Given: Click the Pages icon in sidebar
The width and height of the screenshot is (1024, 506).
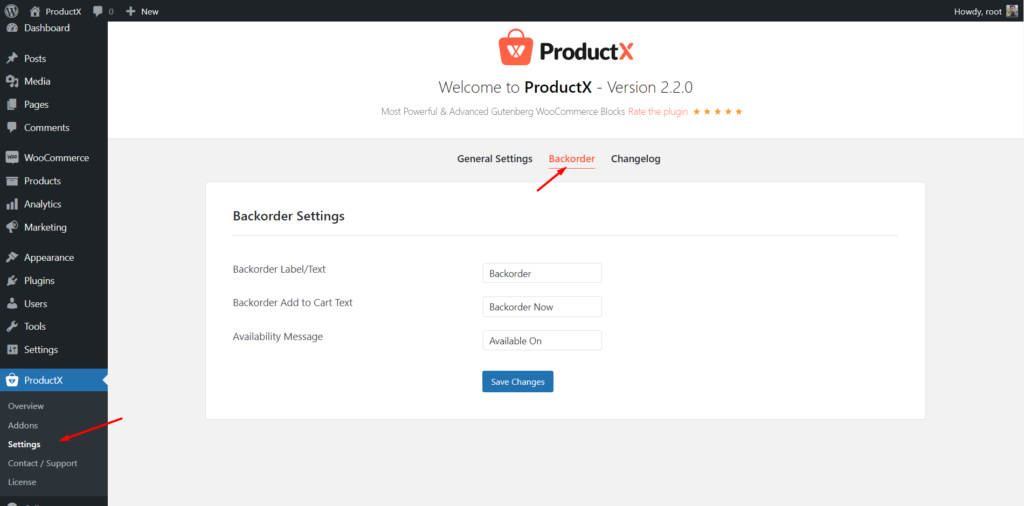Looking at the screenshot, I should pyautogui.click(x=12, y=104).
